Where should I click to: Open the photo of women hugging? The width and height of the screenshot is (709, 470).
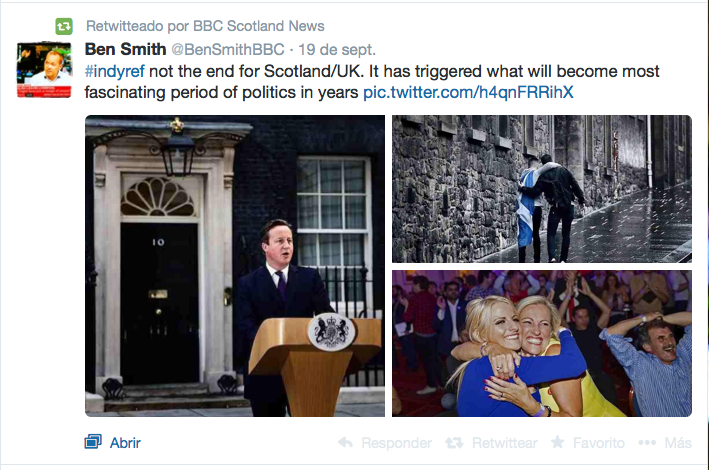541,343
